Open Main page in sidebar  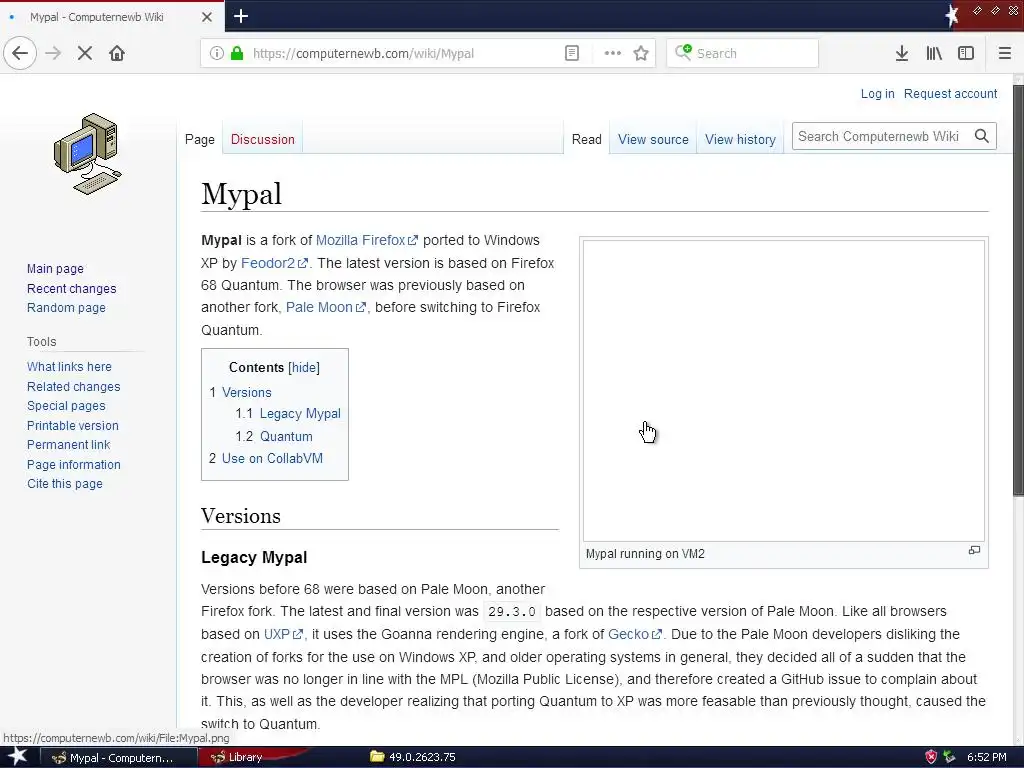tap(55, 268)
